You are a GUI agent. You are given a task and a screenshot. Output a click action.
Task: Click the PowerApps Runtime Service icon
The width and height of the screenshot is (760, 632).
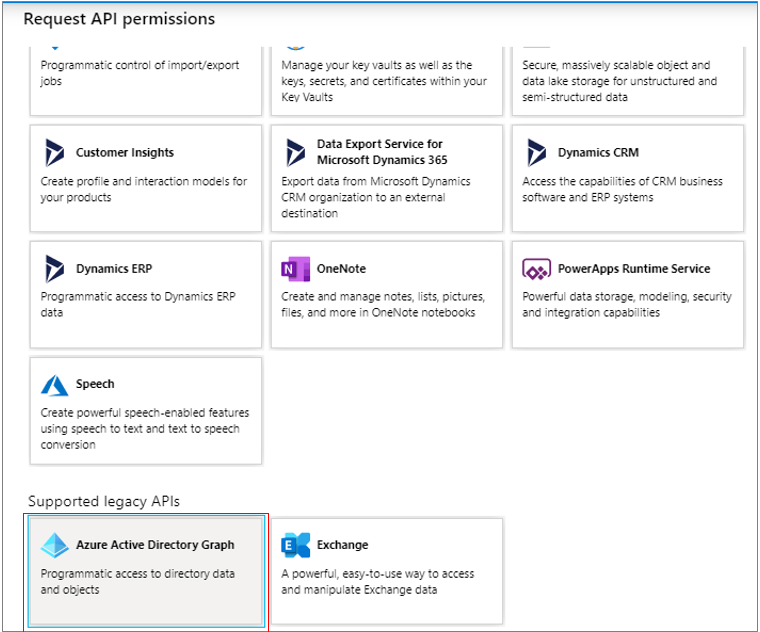(x=536, y=269)
